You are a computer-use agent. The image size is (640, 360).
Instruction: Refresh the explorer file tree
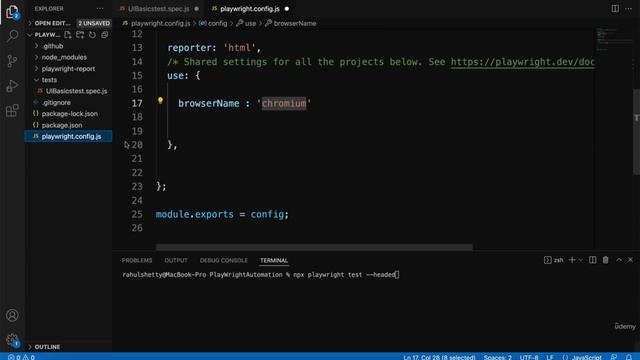(93, 35)
